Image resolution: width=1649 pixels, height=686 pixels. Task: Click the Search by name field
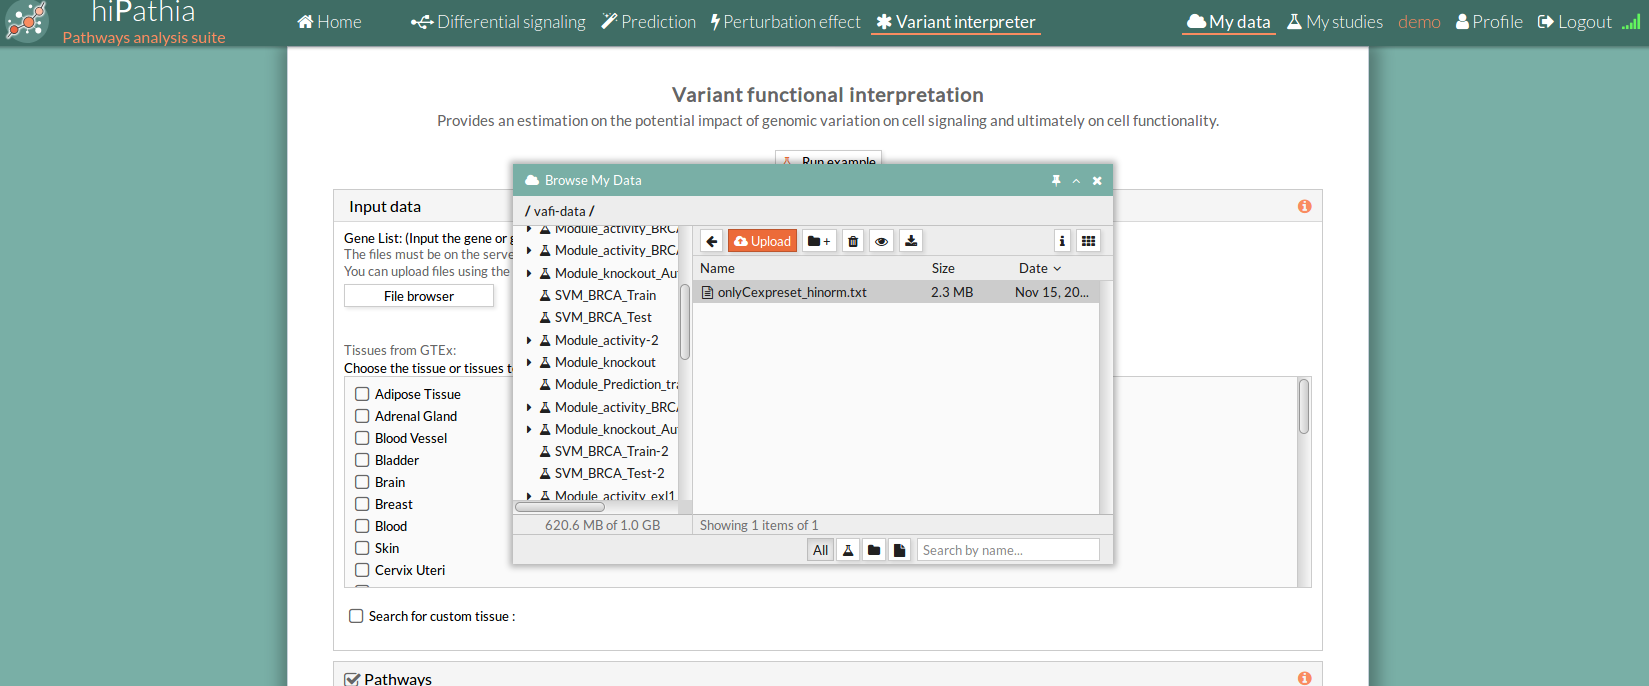(1007, 550)
